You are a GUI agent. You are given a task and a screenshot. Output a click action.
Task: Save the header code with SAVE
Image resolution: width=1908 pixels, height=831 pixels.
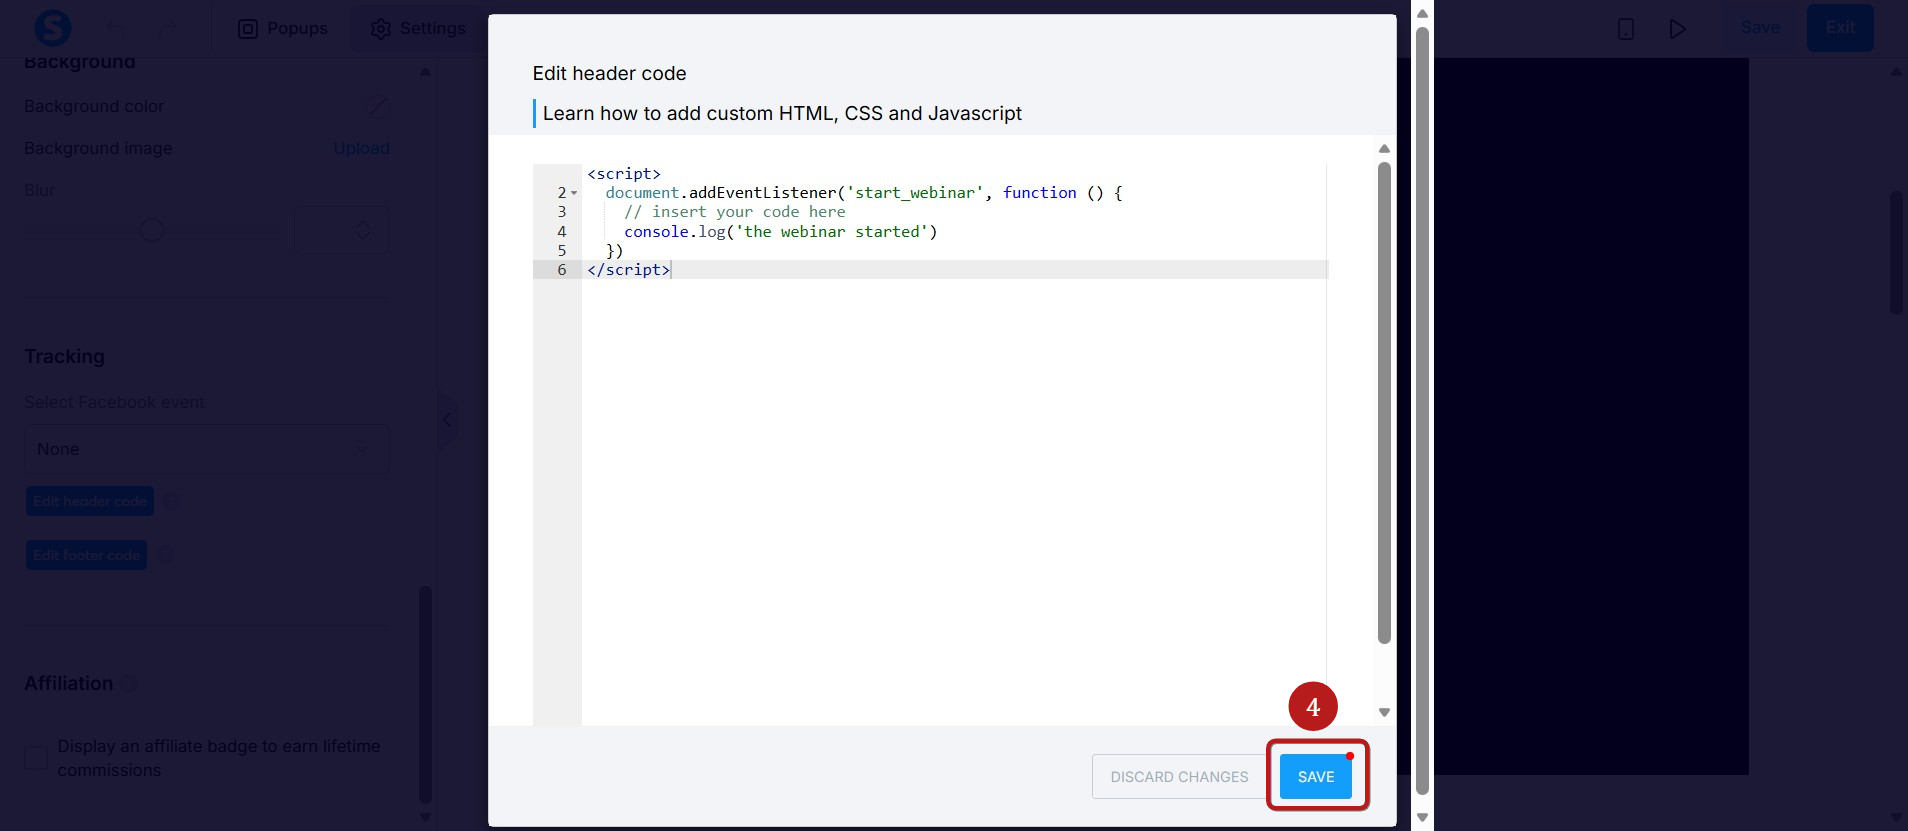(x=1316, y=777)
